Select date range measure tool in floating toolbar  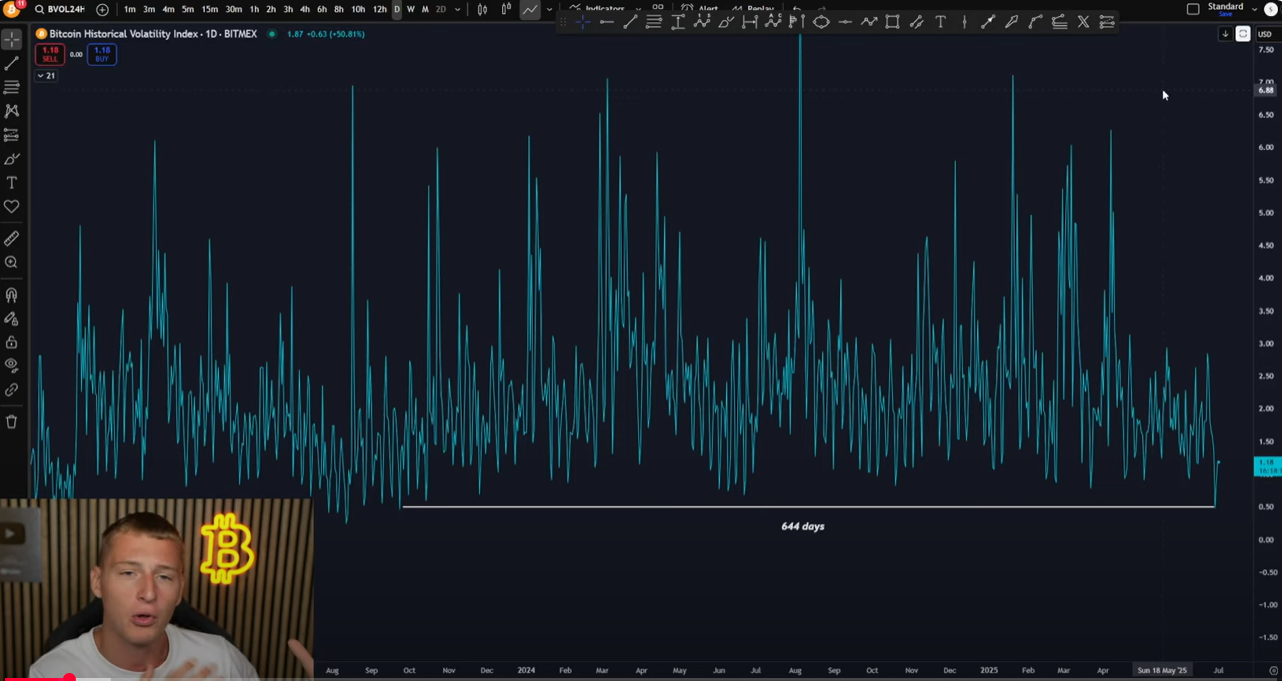[750, 22]
